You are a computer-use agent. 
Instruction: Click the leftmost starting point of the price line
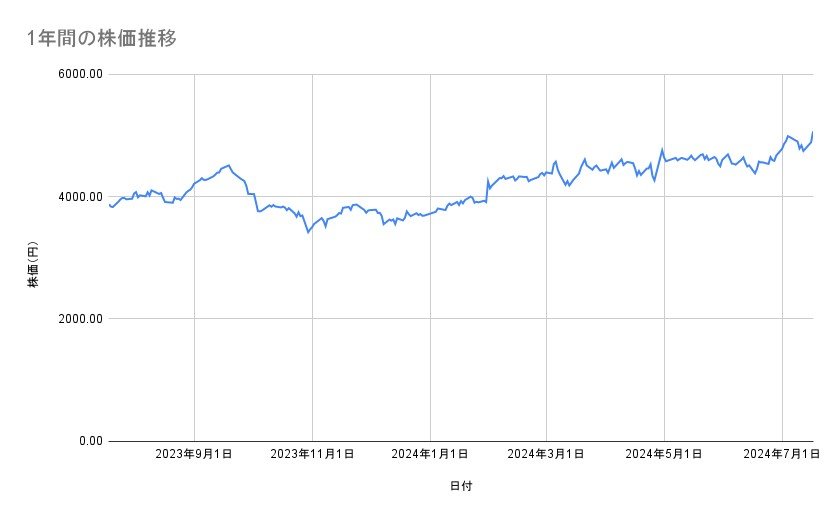(108, 204)
